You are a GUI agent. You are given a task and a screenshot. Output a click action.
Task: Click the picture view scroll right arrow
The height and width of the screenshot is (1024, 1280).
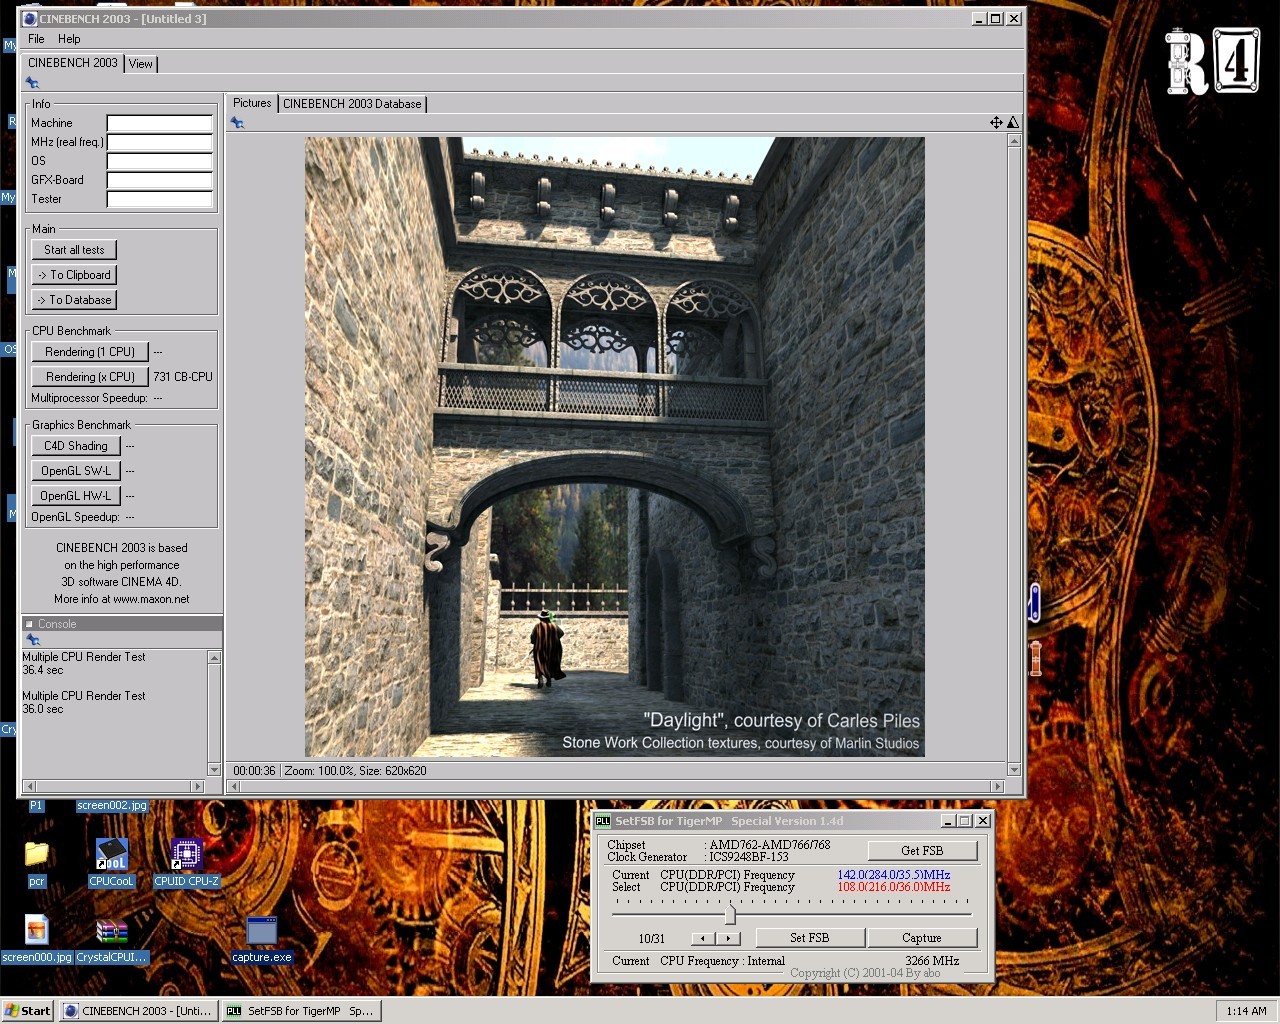tap(996, 786)
